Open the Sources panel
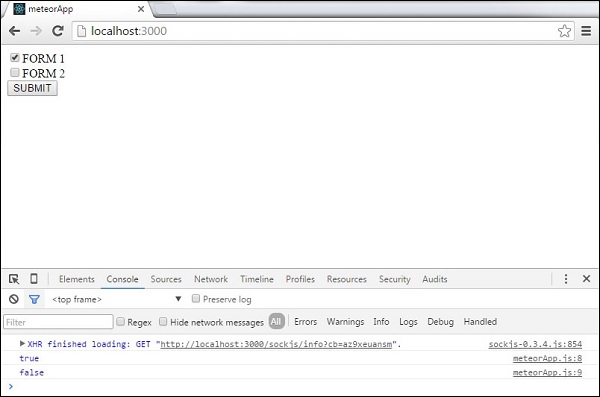This screenshot has width=600, height=397. click(166, 279)
